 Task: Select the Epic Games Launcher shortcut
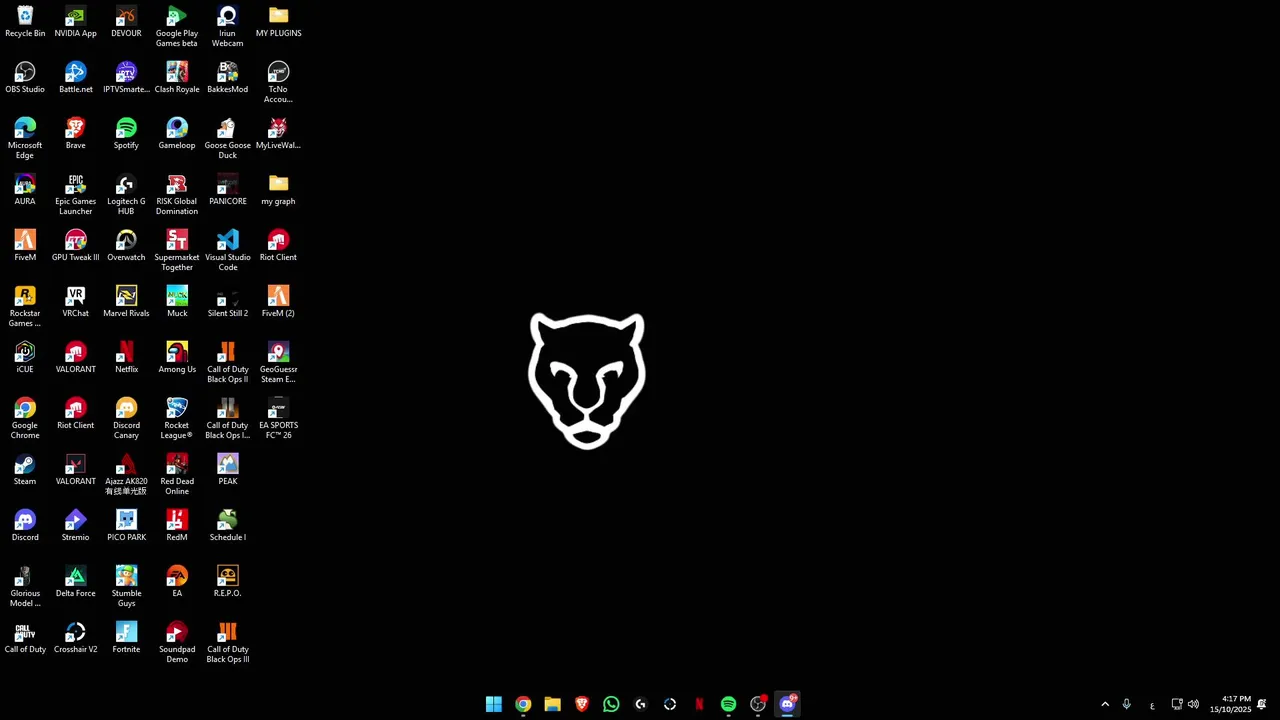(76, 195)
